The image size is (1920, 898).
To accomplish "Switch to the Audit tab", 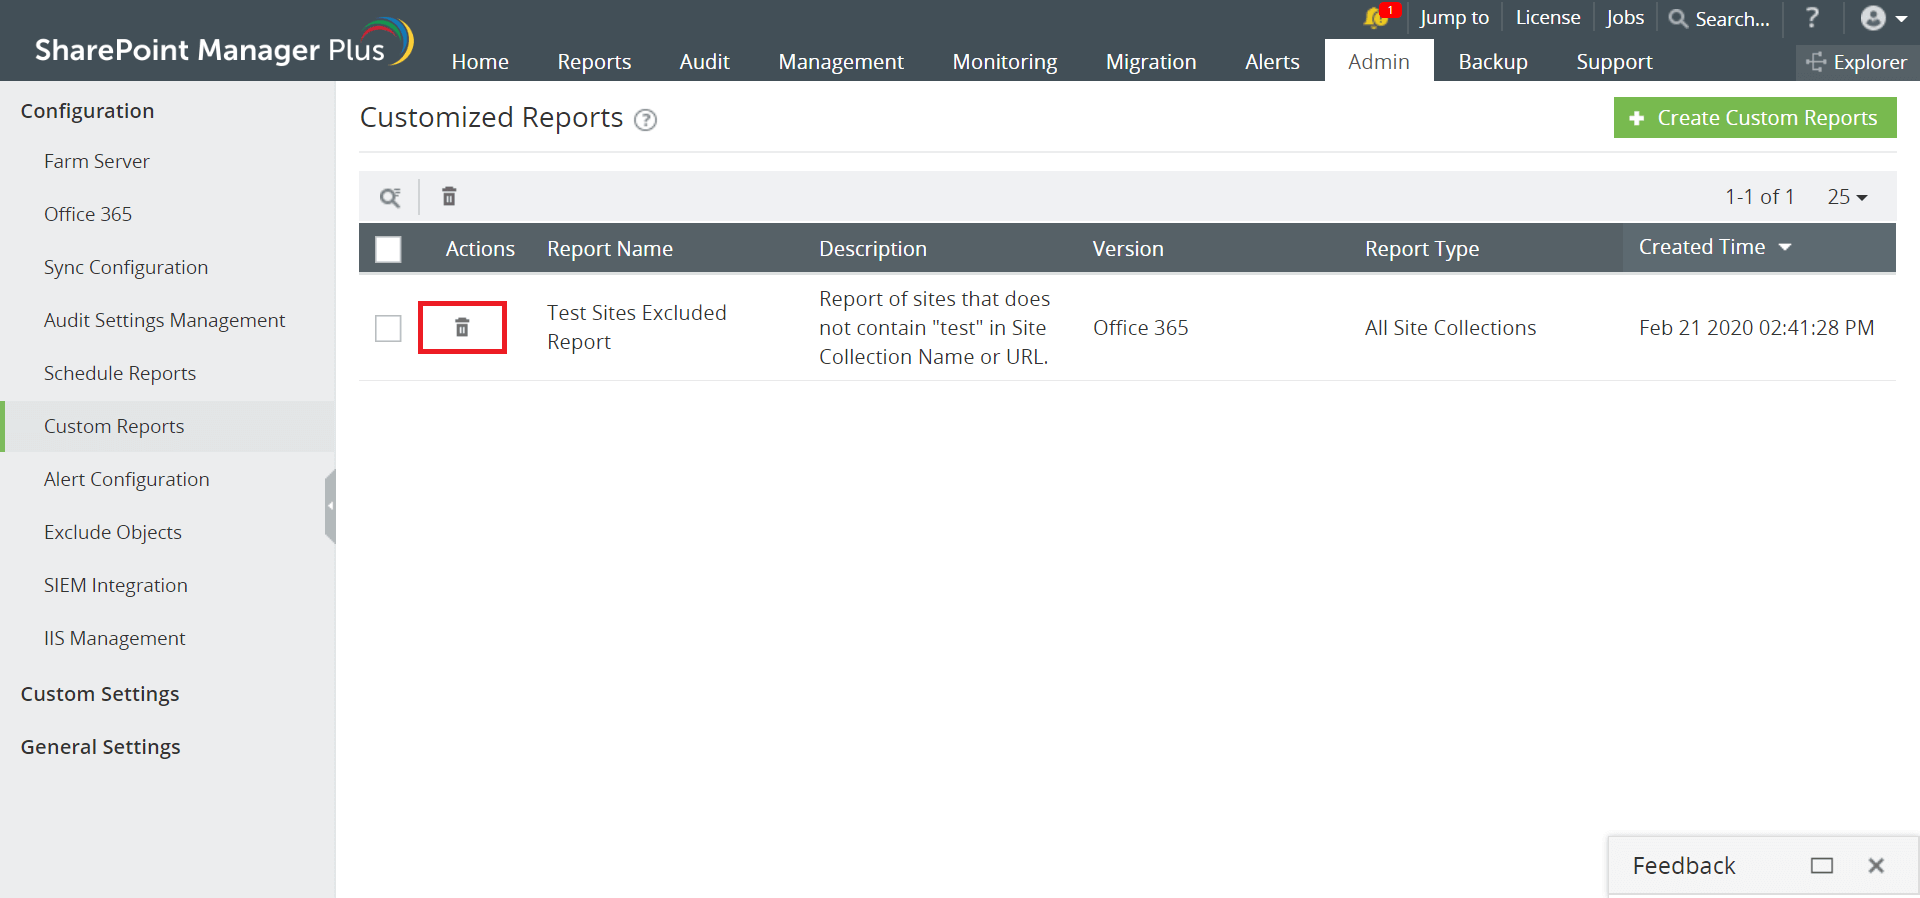I will (x=705, y=62).
